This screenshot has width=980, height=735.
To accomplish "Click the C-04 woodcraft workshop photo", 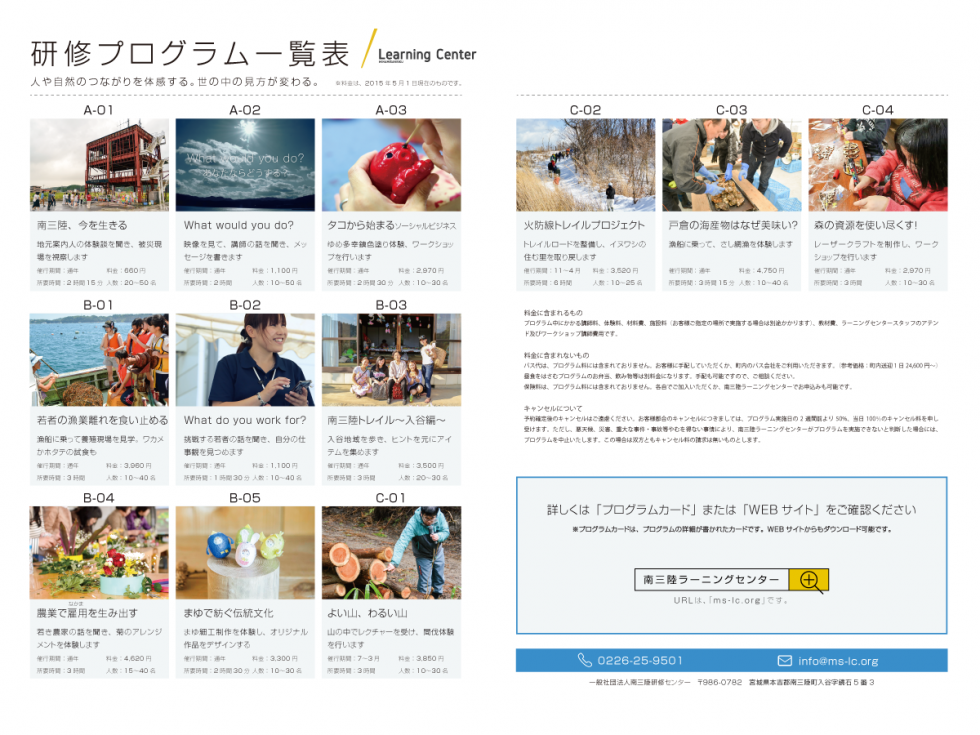I will click(x=878, y=165).
